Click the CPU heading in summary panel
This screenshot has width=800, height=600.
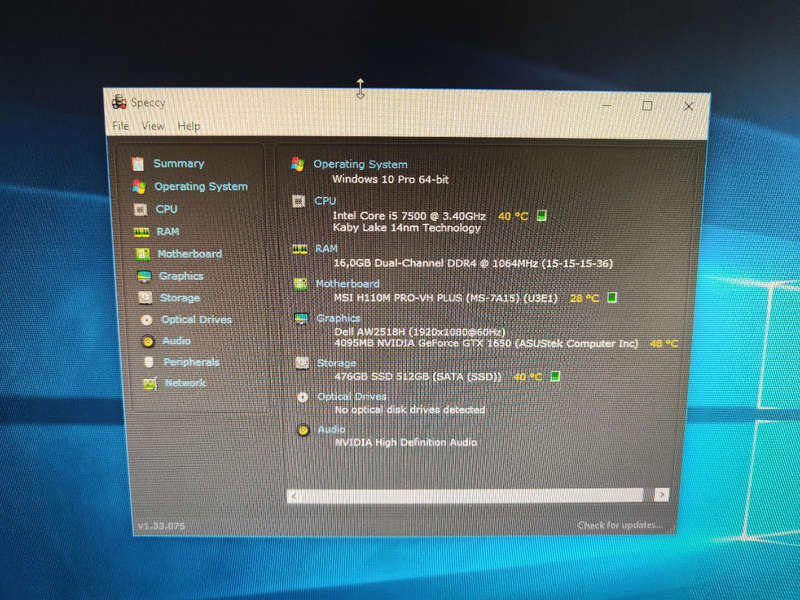click(325, 201)
